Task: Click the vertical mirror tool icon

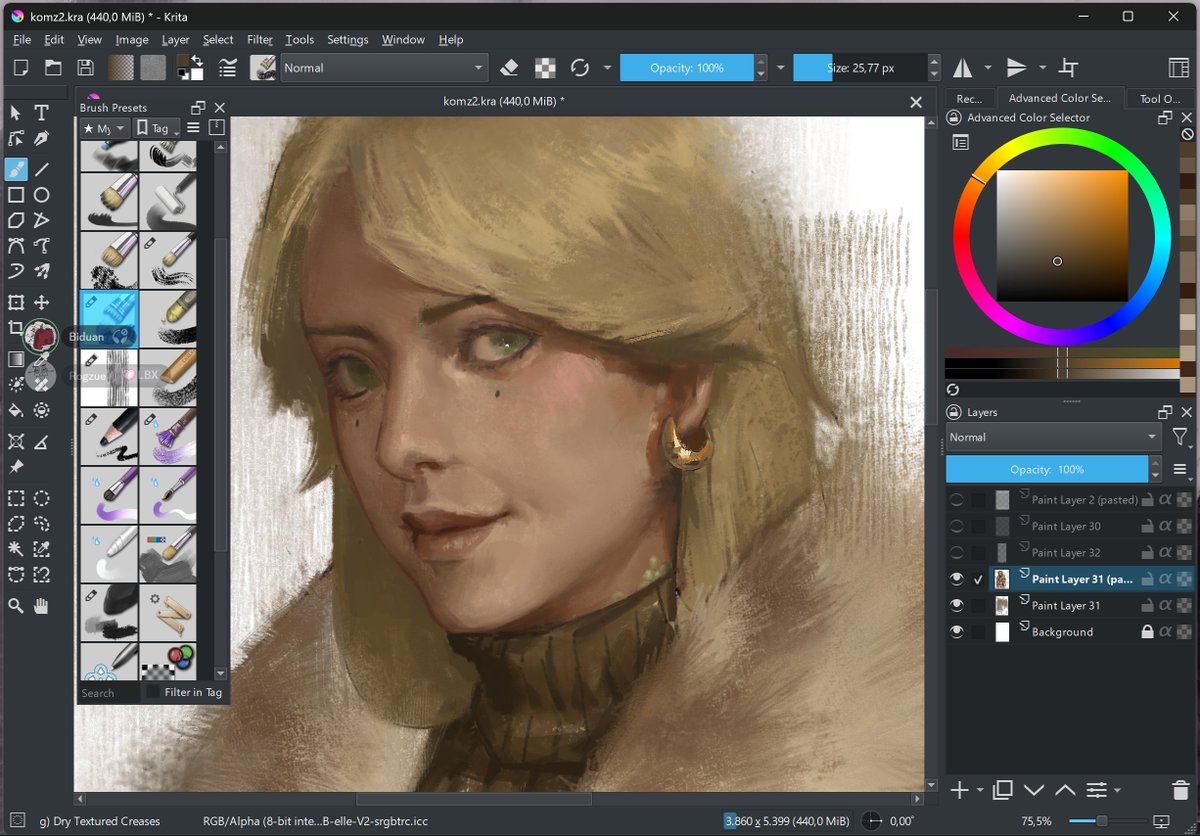Action: point(1016,68)
